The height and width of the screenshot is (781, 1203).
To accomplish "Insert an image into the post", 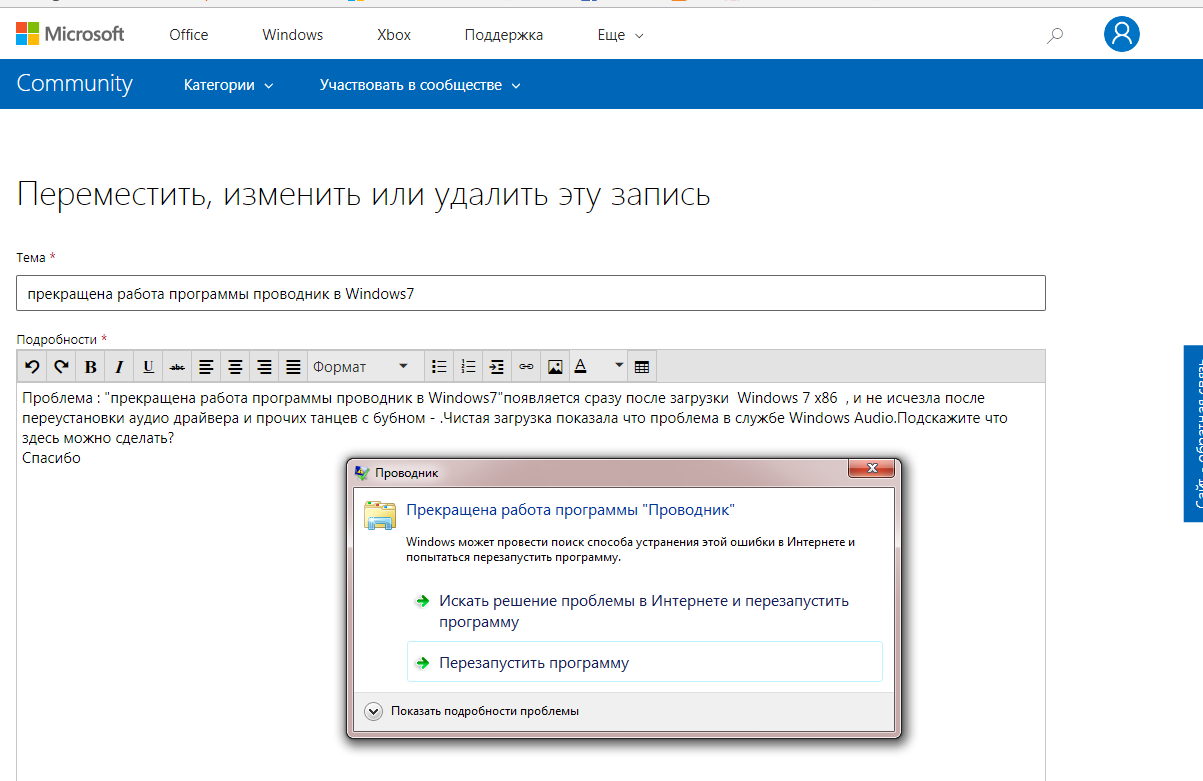I will 555,366.
